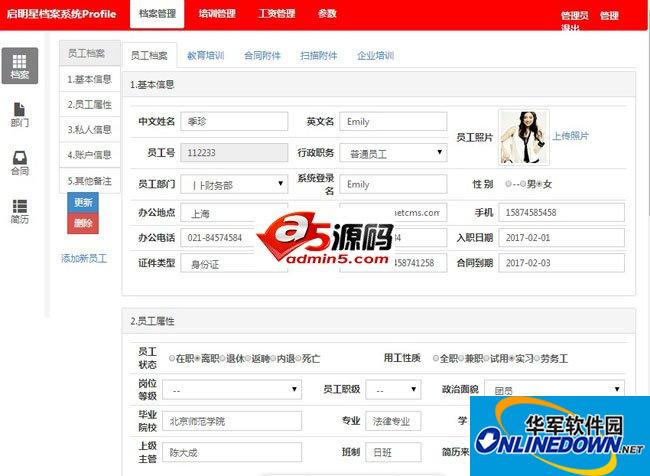Click the red 删除 button
Image resolution: width=650 pixels, height=476 pixels.
coord(83,223)
